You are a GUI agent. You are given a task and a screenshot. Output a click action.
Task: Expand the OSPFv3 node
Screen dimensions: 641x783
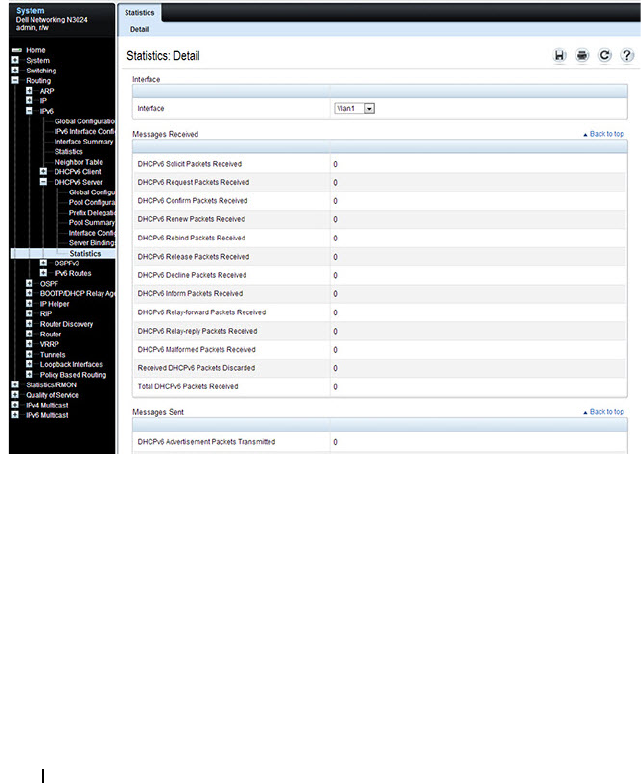[43, 263]
